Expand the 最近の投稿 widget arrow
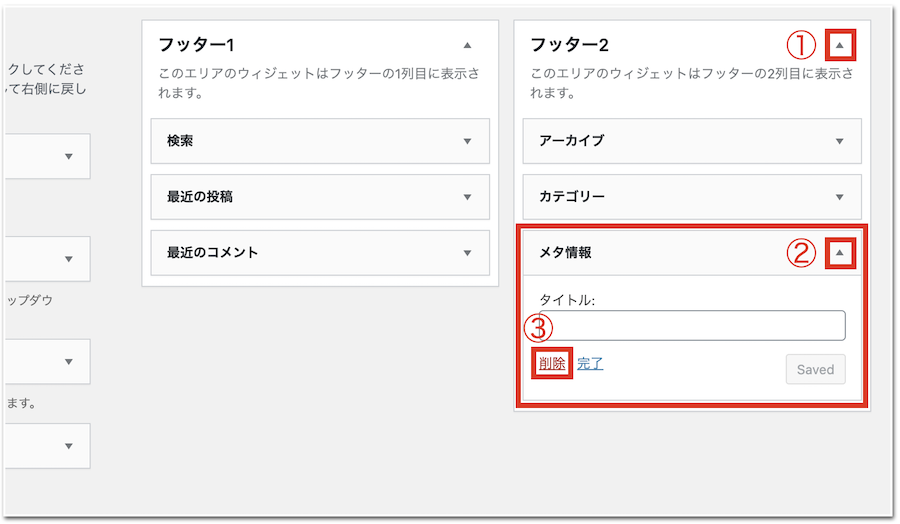 pos(467,197)
